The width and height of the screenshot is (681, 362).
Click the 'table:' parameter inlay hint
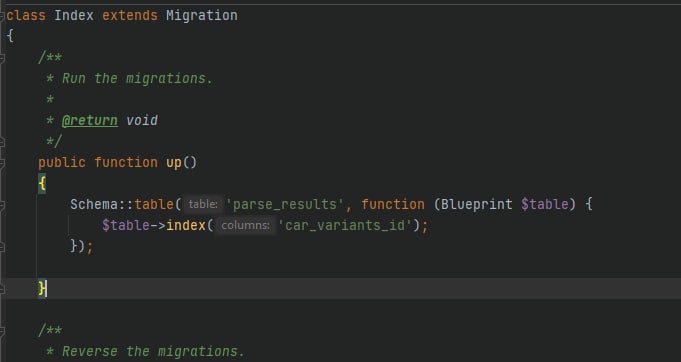203,204
